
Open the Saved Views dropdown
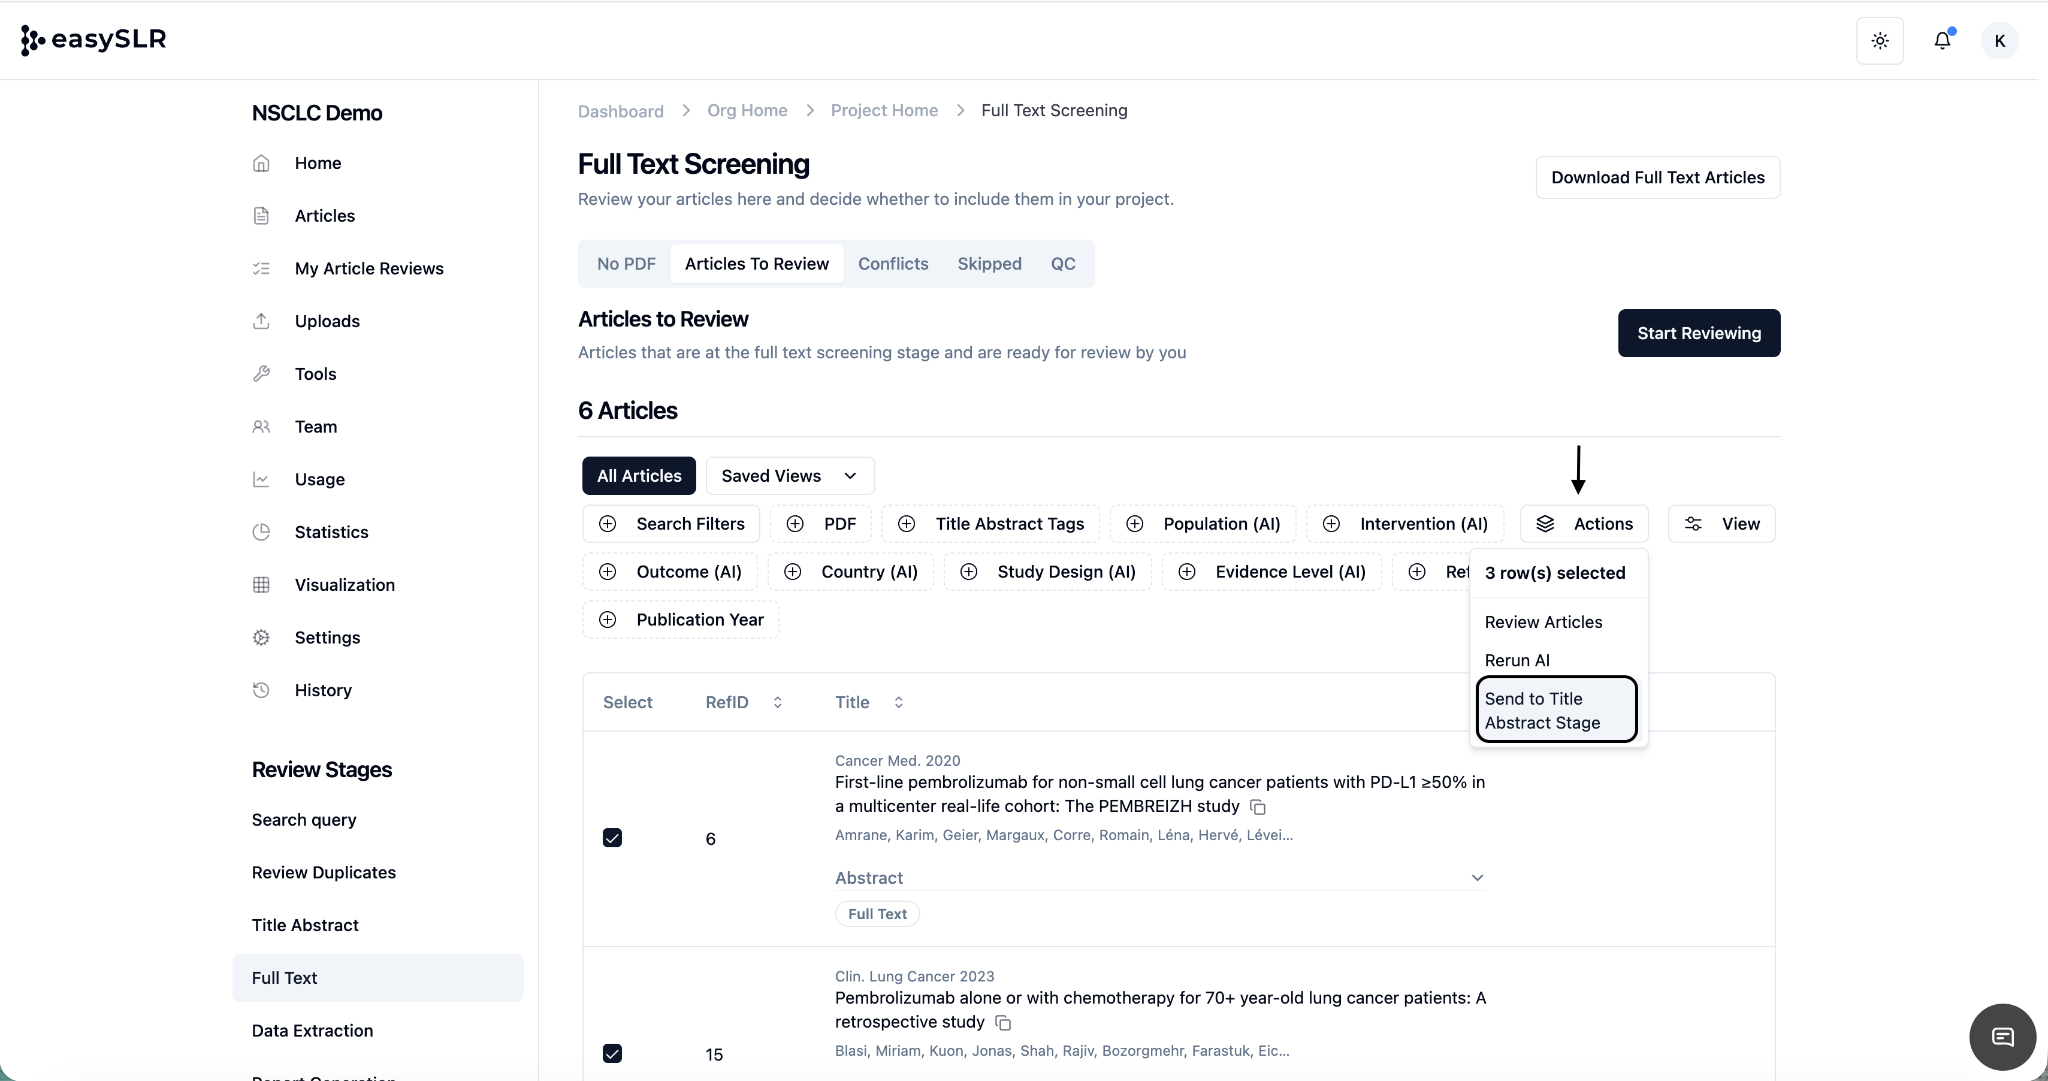coord(790,476)
